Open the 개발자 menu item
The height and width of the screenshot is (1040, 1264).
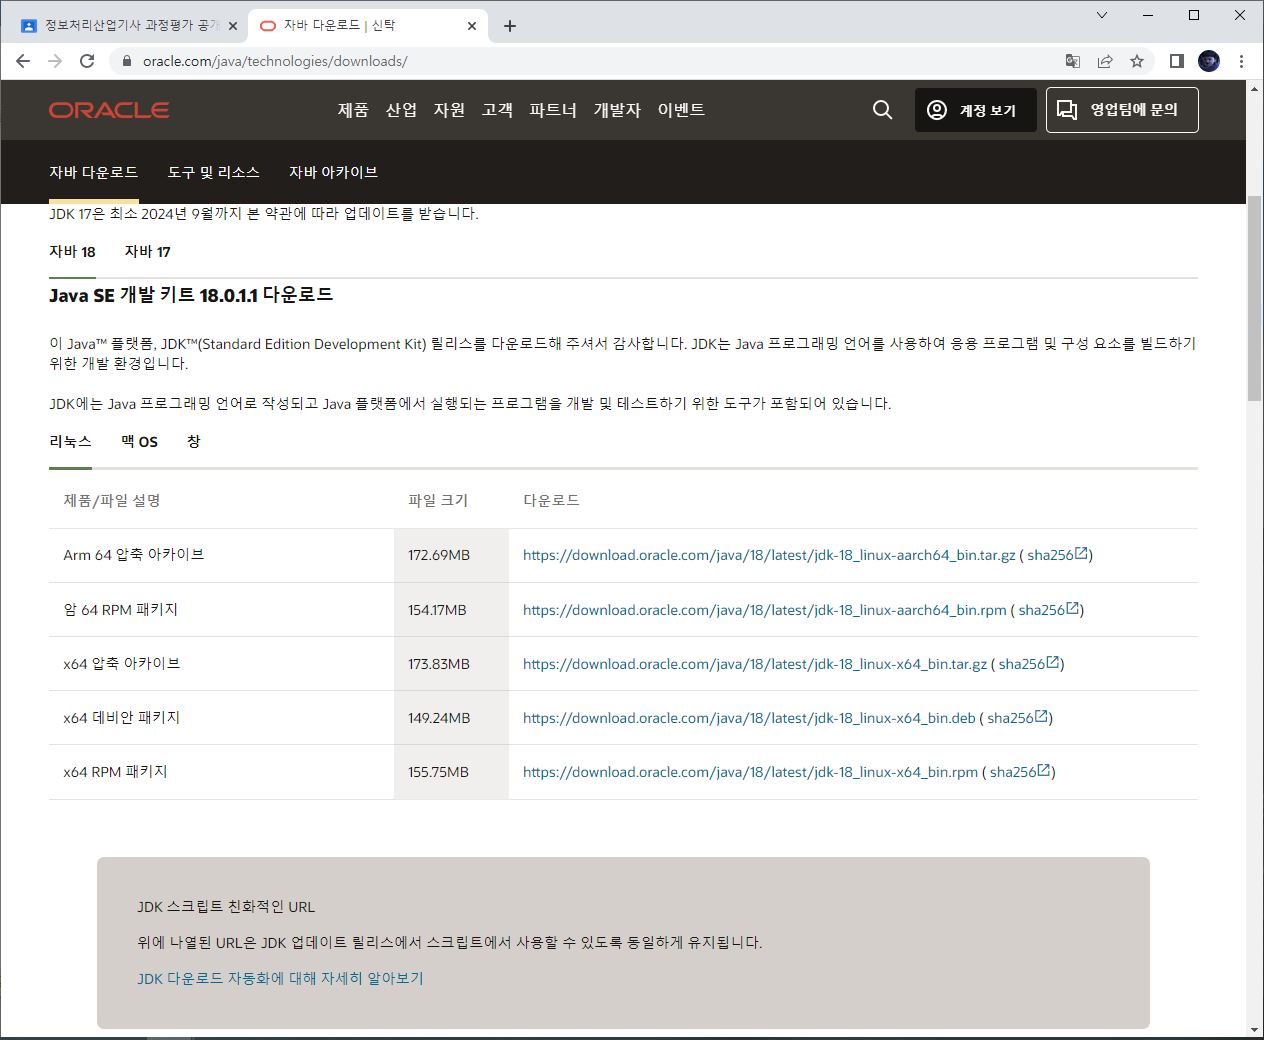click(617, 110)
